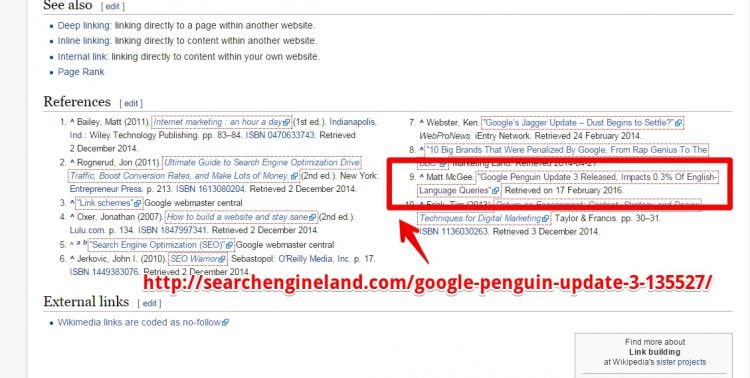
Task: Click back-reference 'b' of reference 5
Action: point(85,243)
